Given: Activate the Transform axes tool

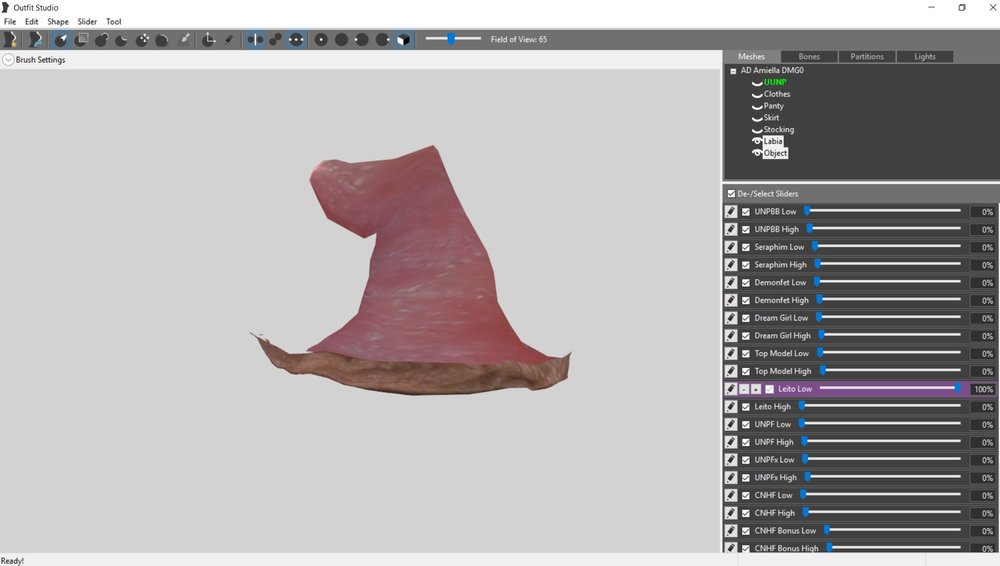Looking at the screenshot, I should 209,40.
